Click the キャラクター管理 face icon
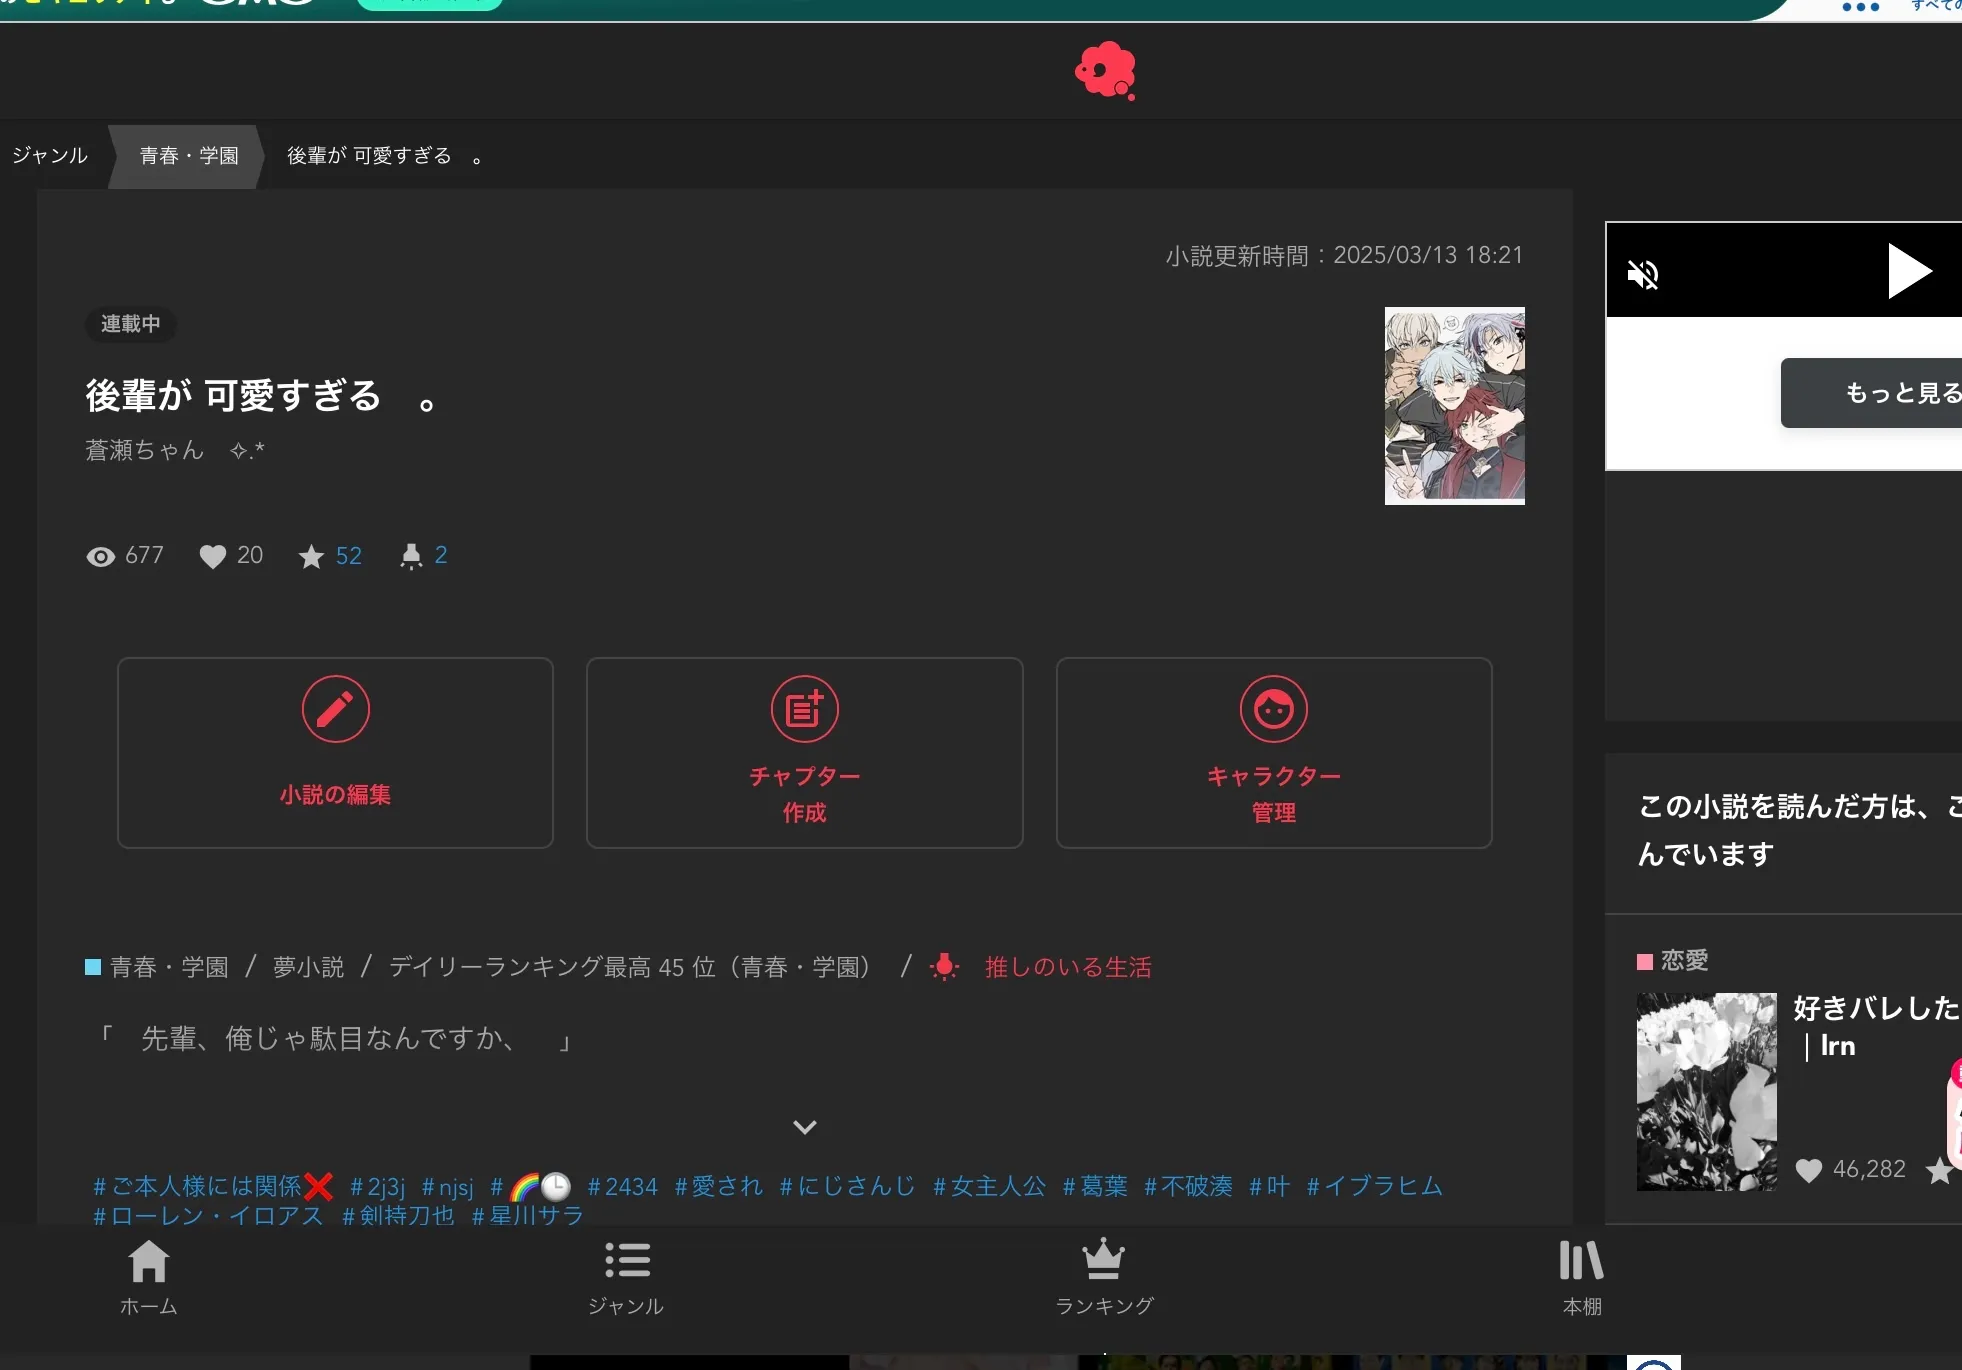The image size is (1962, 1370). (1273, 709)
